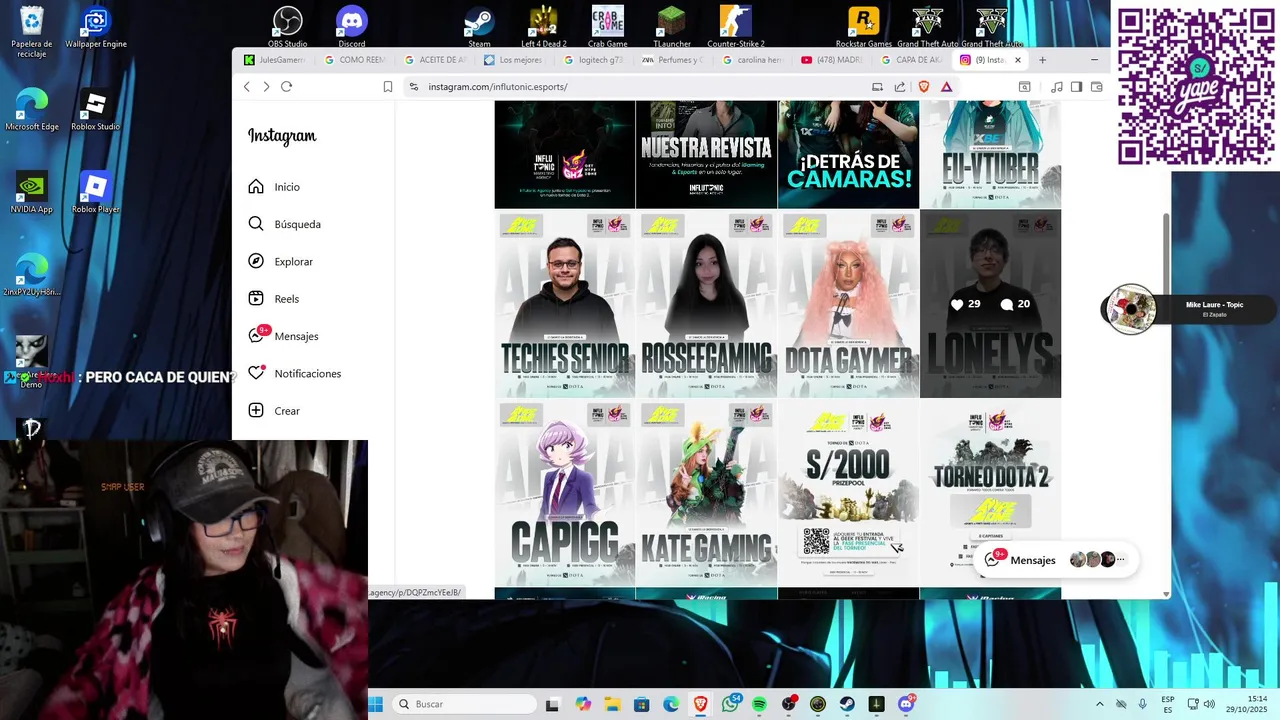Switch to the CAPA DE browser tab
This screenshot has height=720, width=1280.
click(x=913, y=60)
